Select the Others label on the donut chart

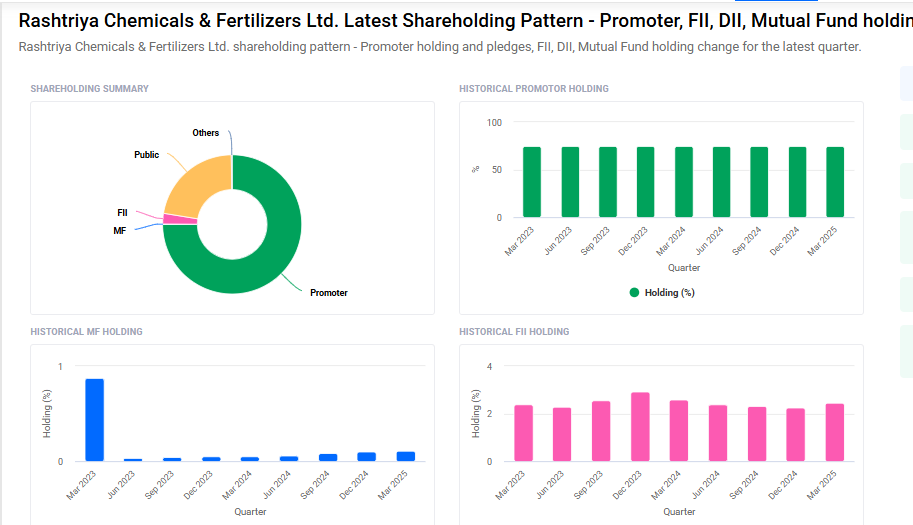[x=206, y=133]
